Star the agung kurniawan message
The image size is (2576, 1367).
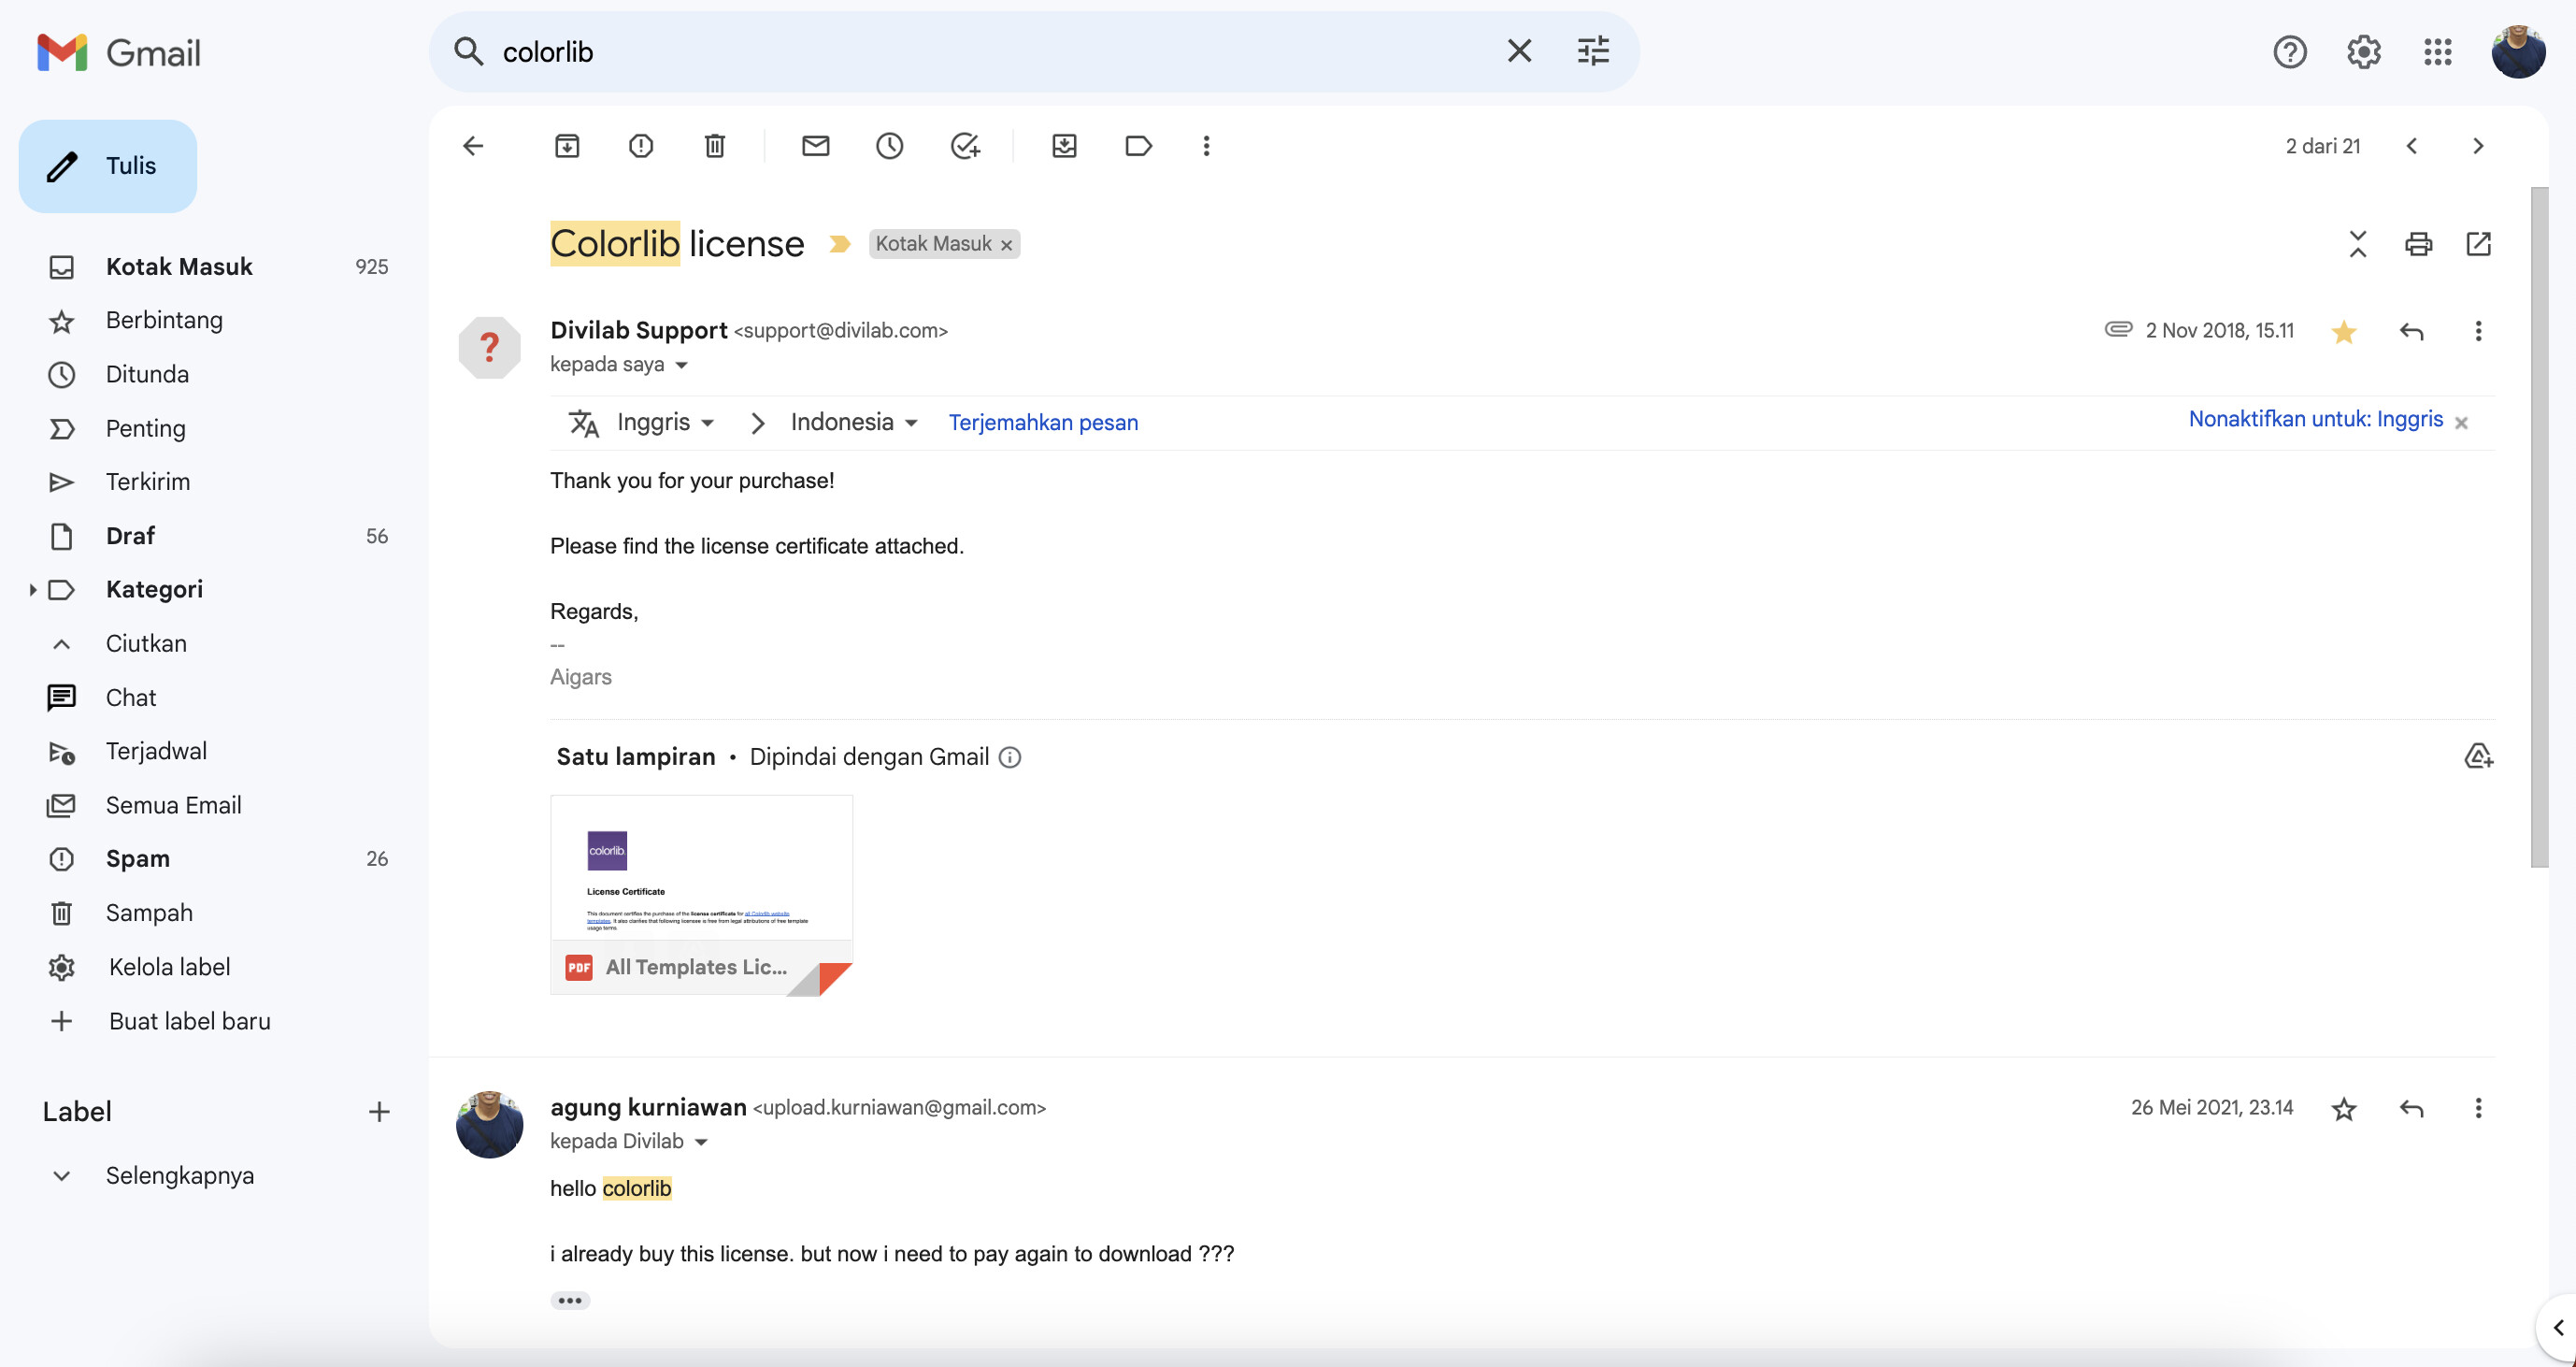pyautogui.click(x=2344, y=1108)
